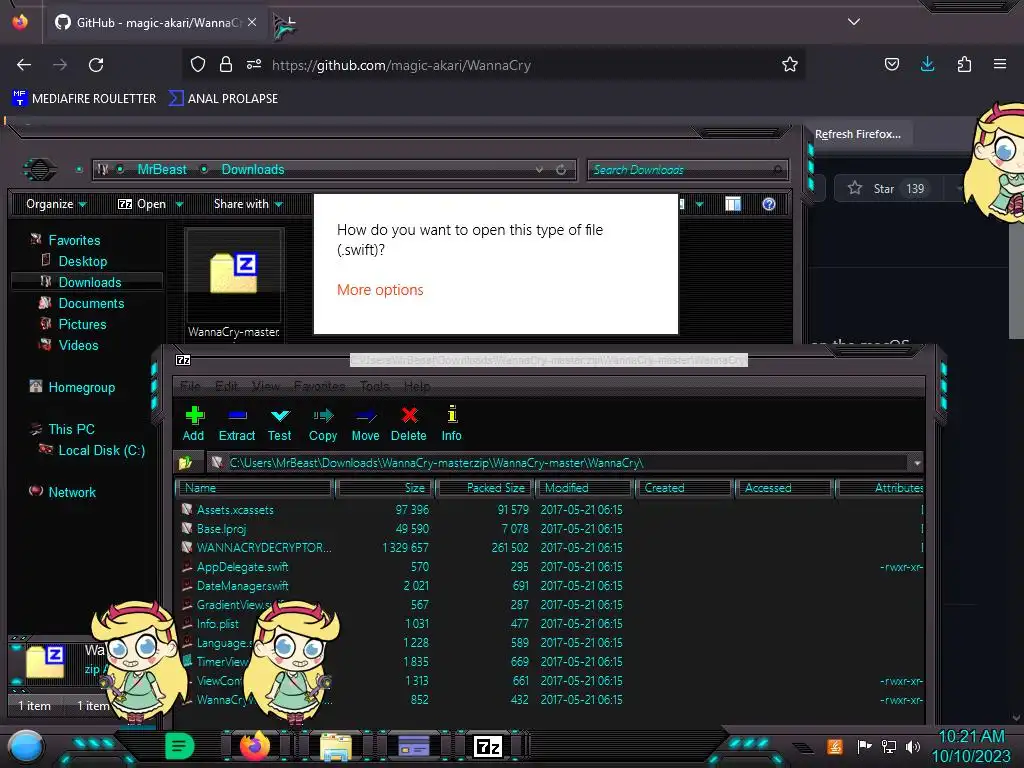1024x768 pixels.
Task: Go up one folder in 7-Zip
Action: click(185, 463)
